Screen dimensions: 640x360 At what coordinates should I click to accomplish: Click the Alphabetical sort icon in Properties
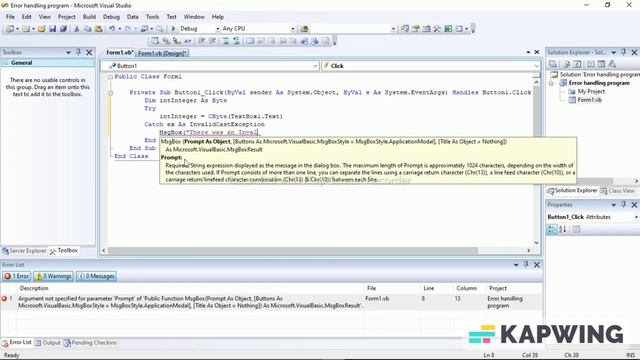coord(562,229)
